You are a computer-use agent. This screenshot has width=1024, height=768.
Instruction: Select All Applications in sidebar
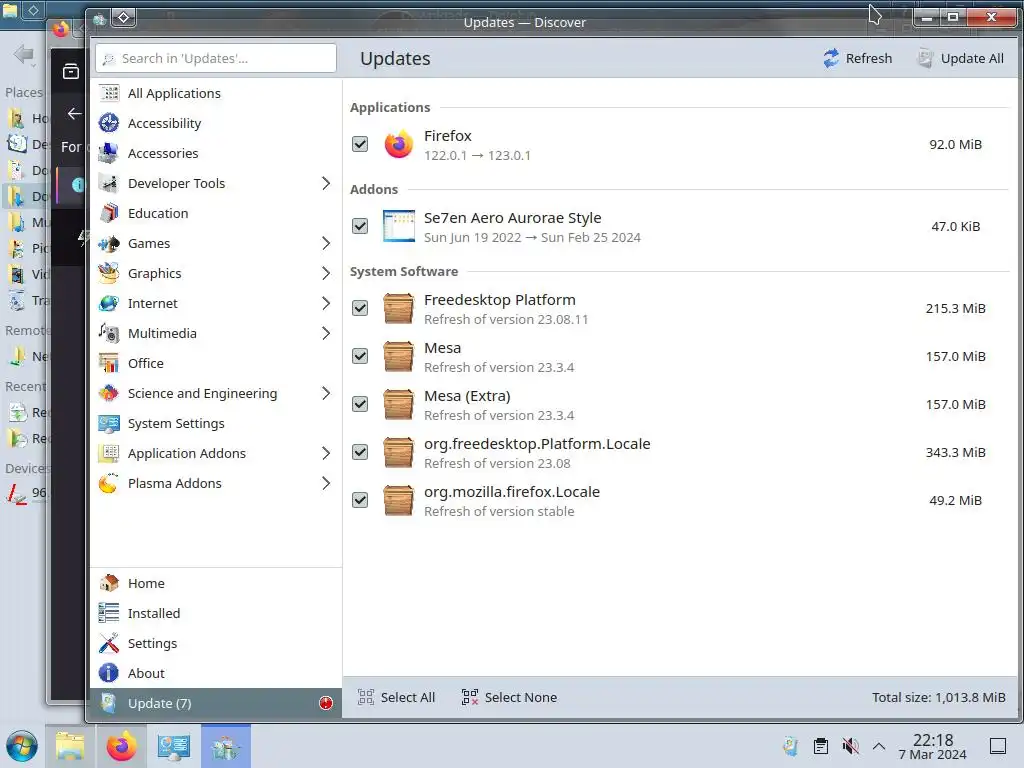(x=216, y=93)
